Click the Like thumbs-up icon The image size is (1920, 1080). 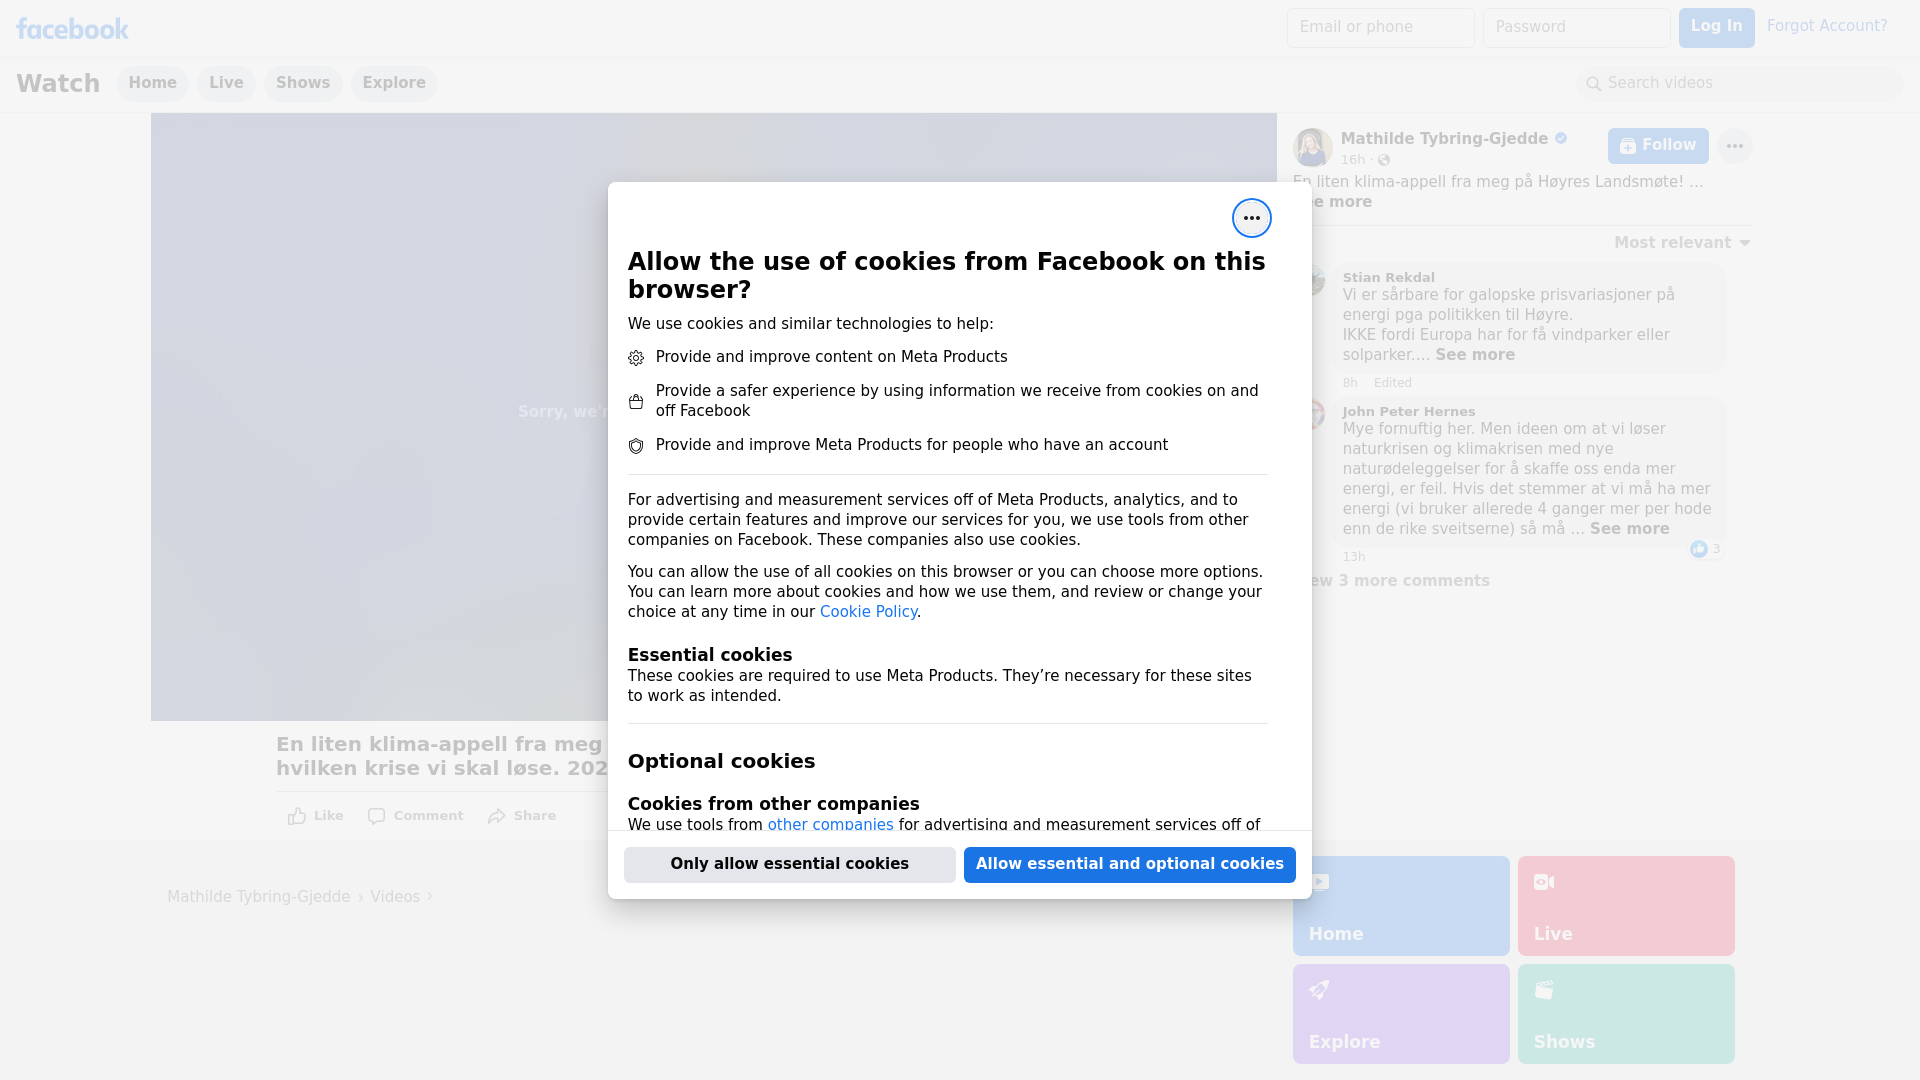pos(297,816)
